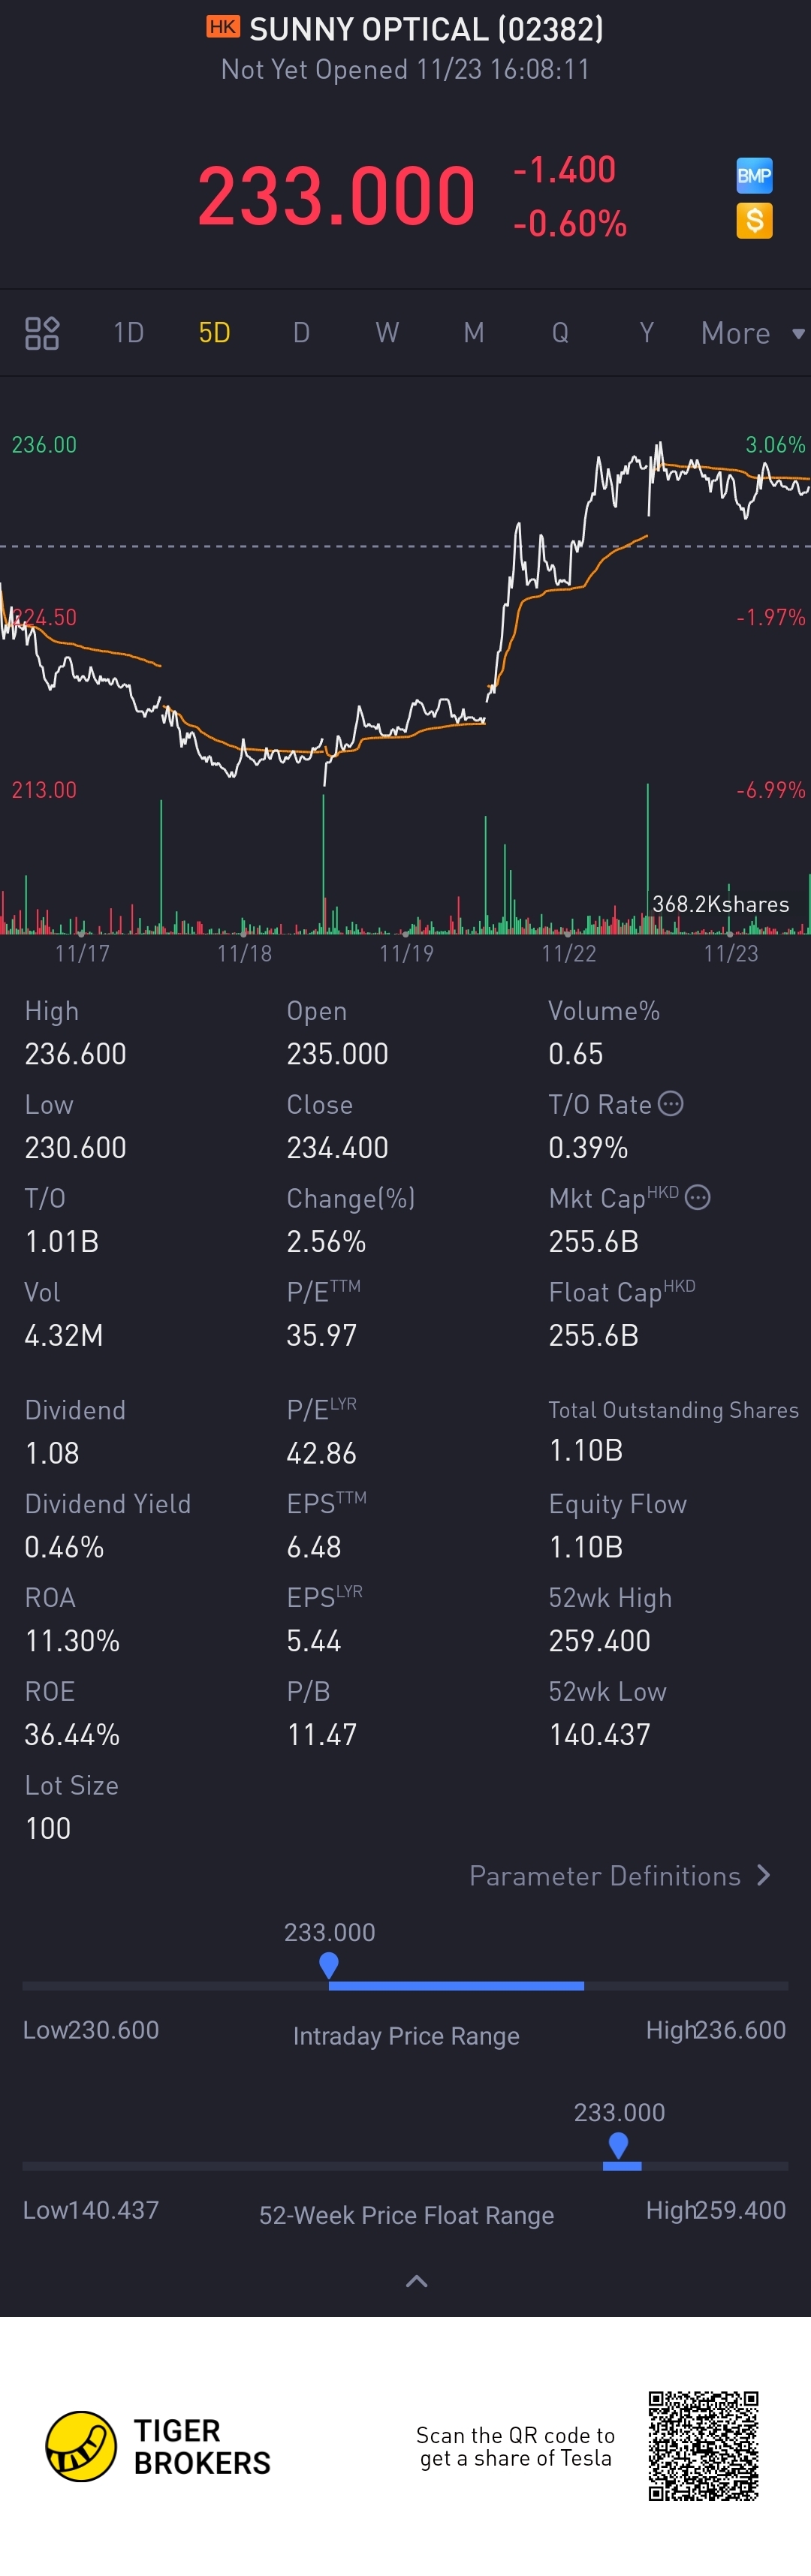Image resolution: width=811 pixels, height=2576 pixels.
Task: Open T/O Rate info bubble icon
Action: click(x=671, y=1103)
